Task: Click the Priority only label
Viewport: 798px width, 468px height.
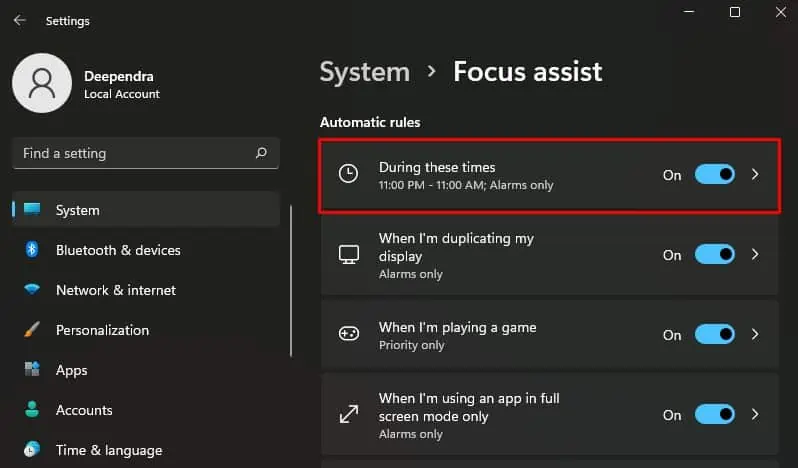Action: point(411,345)
